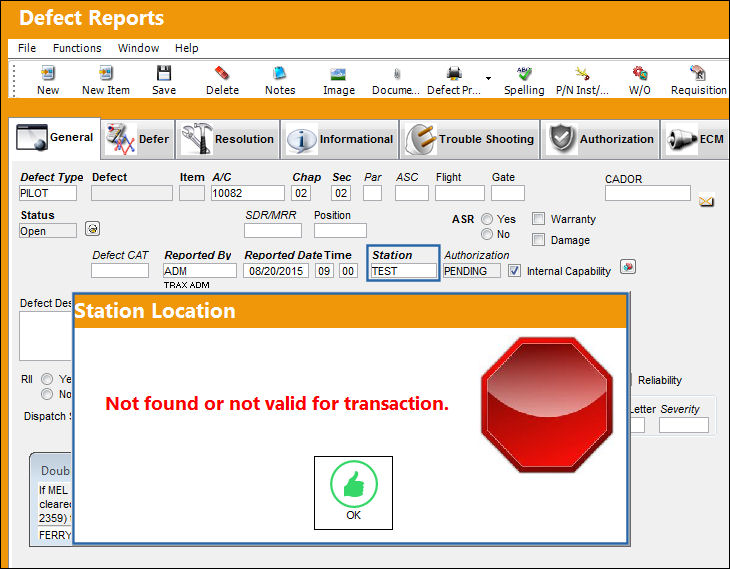Uncheck the Internal Capability checkbox
The height and width of the screenshot is (569, 730).
(514, 271)
